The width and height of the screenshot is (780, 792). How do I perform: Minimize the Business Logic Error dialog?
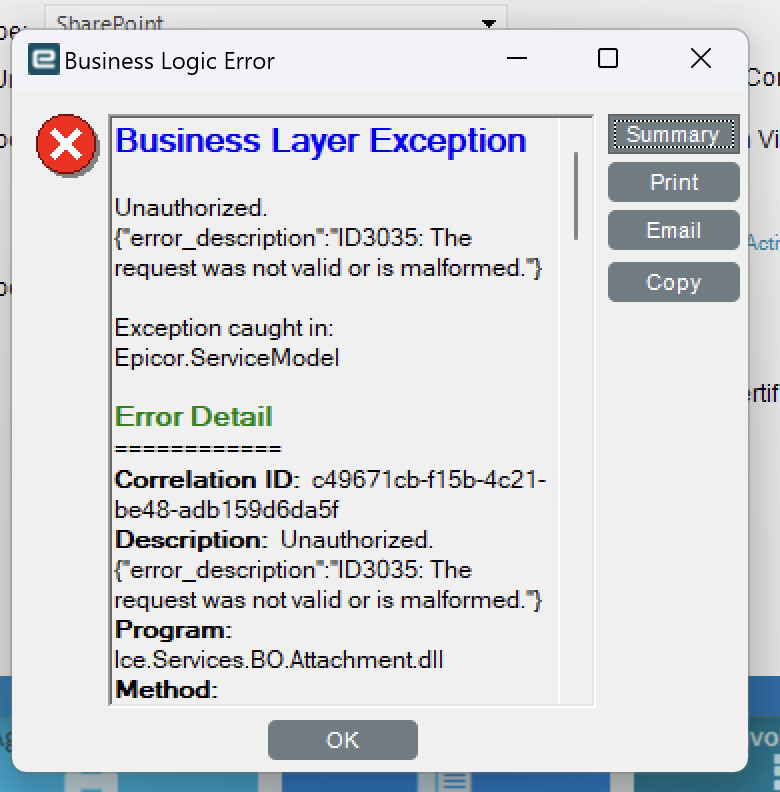(x=516, y=59)
